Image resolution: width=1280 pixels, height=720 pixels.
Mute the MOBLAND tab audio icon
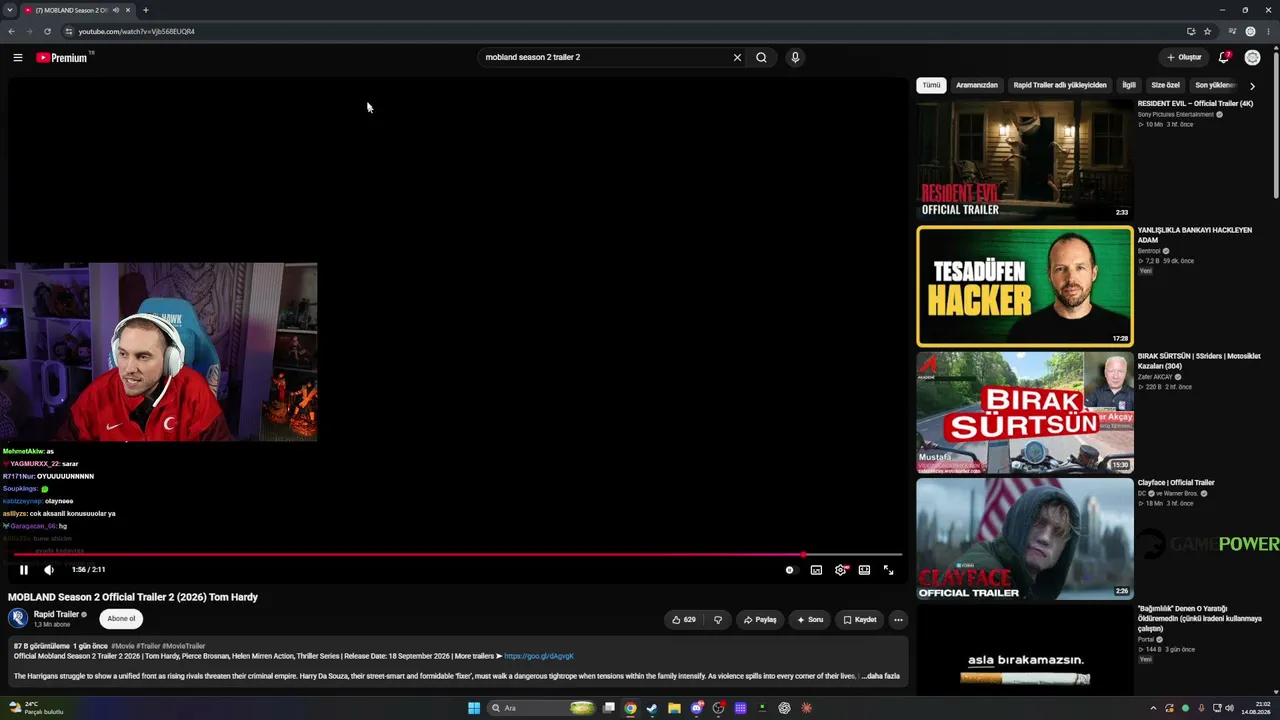[116, 10]
